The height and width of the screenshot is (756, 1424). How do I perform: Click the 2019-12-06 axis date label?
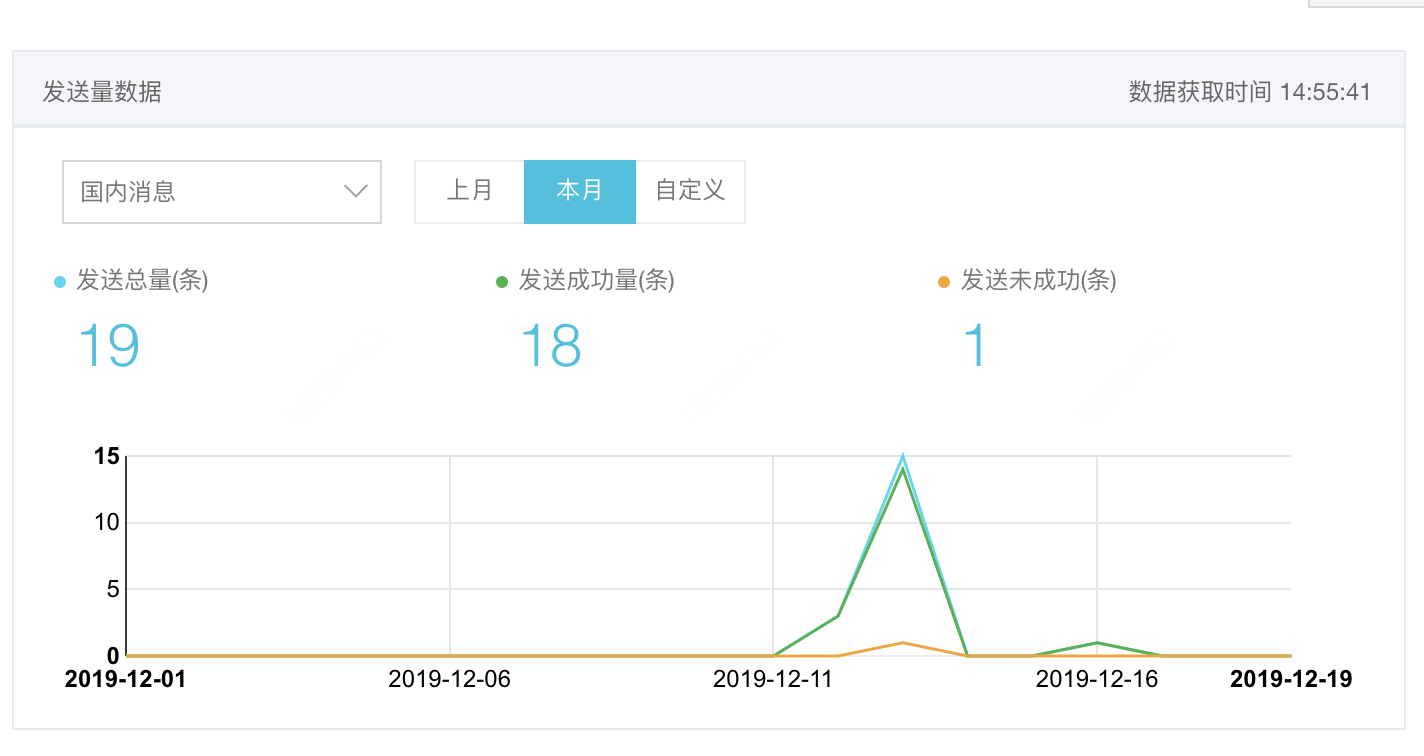[449, 679]
